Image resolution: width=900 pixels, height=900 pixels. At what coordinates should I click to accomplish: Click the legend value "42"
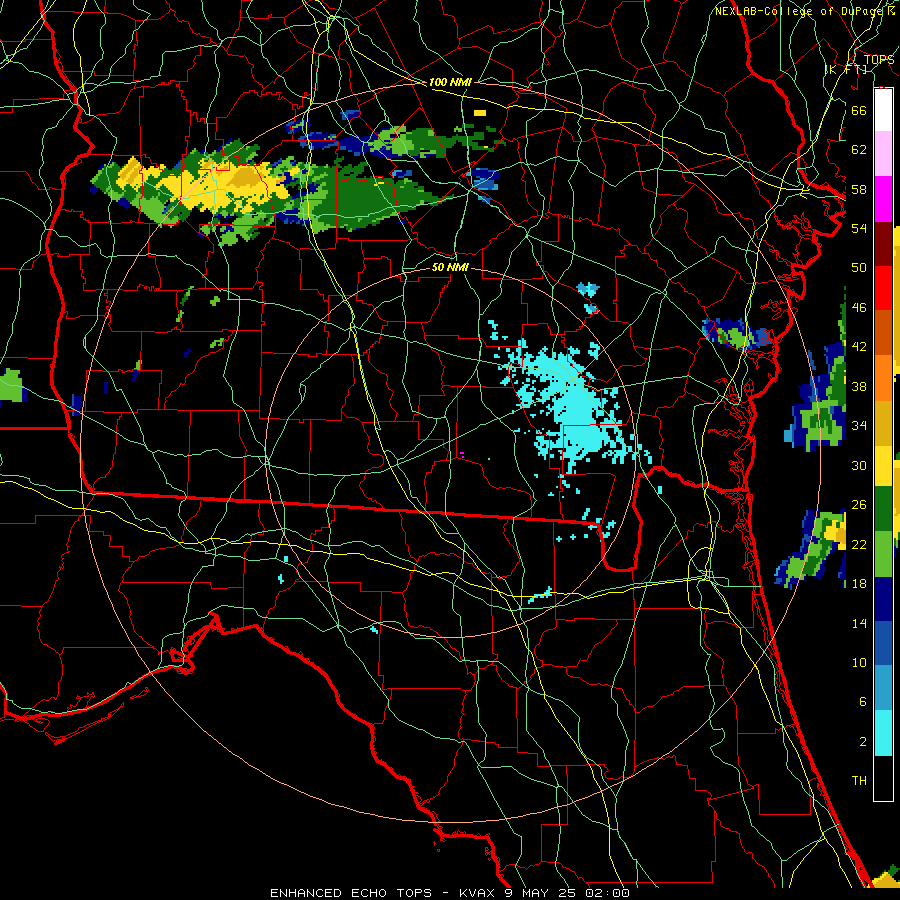point(859,346)
